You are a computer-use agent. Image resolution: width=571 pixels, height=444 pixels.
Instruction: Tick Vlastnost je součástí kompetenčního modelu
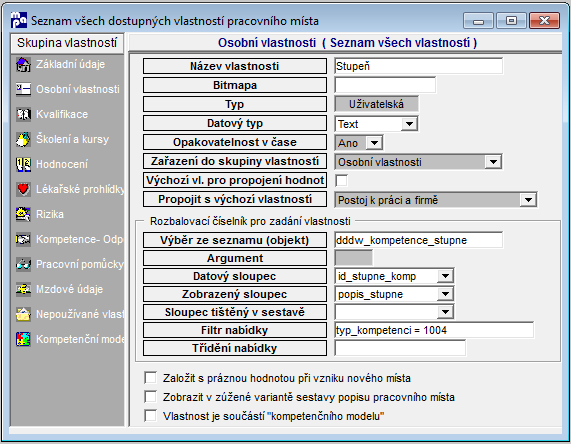[x=150, y=416]
